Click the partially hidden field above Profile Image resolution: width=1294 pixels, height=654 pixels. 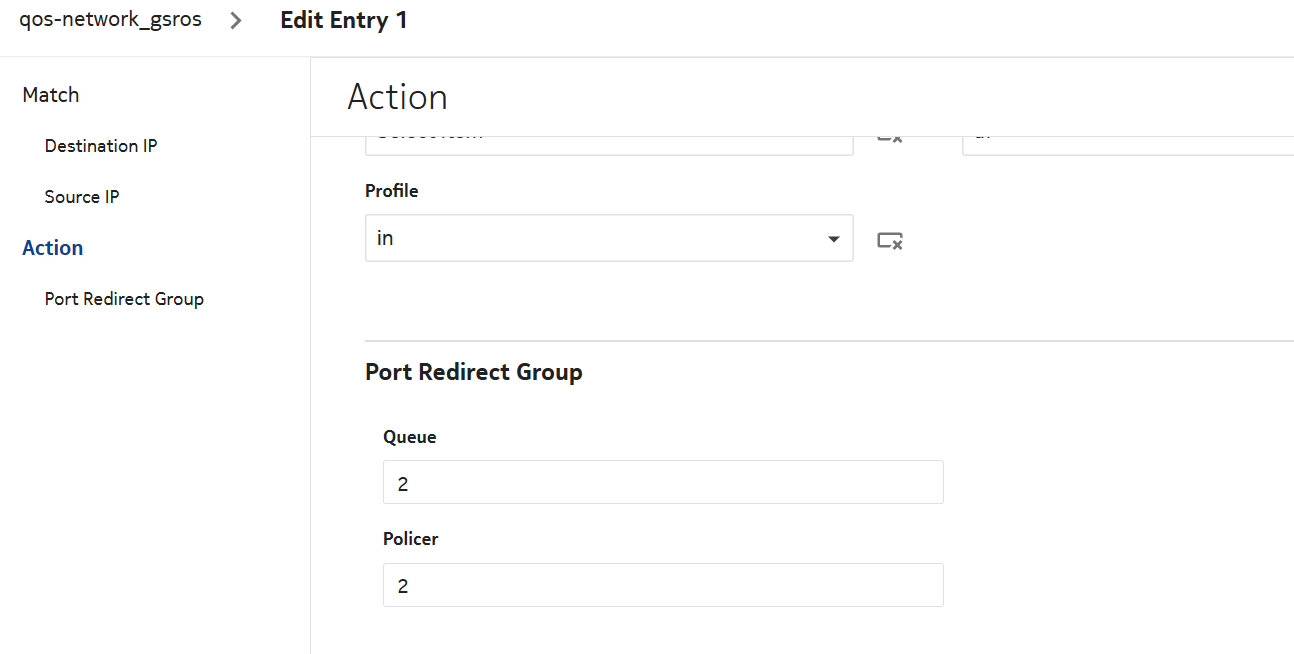click(x=608, y=144)
